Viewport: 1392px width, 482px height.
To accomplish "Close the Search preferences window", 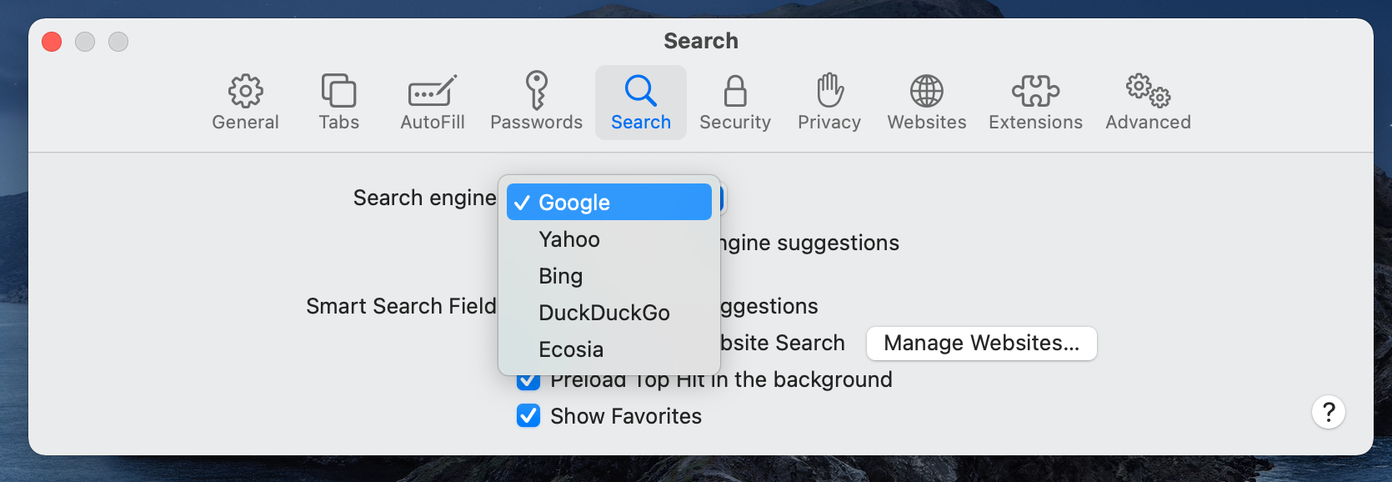I will 52,42.
